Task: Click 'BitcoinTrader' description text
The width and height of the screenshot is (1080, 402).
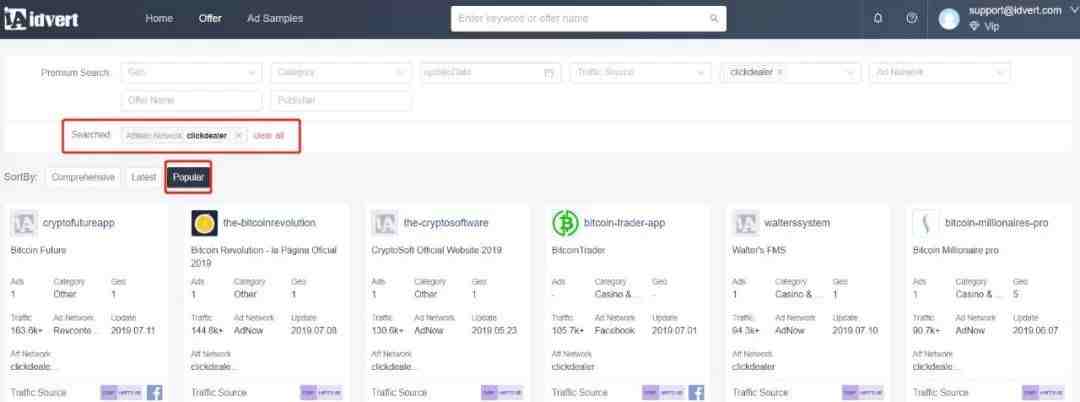Action: (579, 251)
